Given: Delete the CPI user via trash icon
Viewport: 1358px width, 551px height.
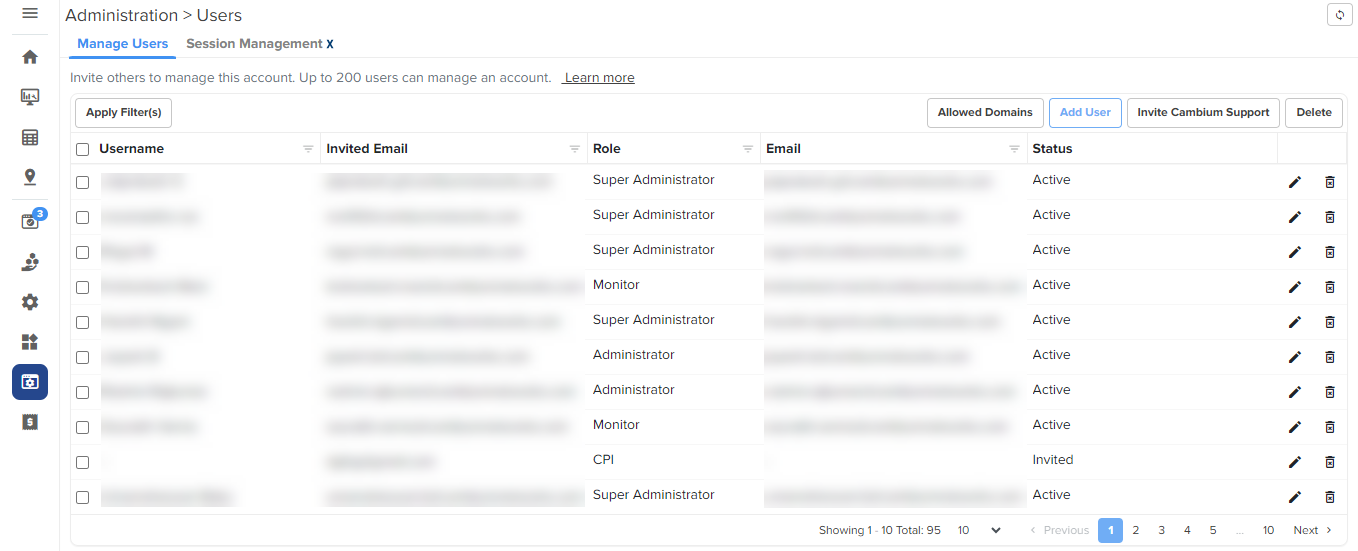Looking at the screenshot, I should coord(1329,462).
